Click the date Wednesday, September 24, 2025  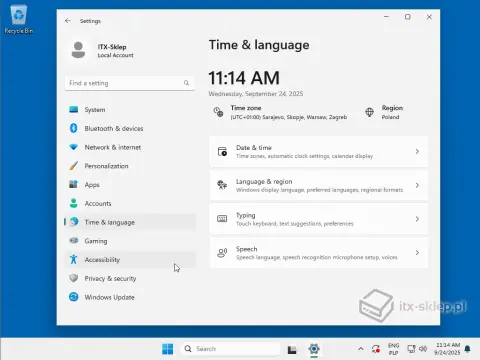tap(256, 94)
